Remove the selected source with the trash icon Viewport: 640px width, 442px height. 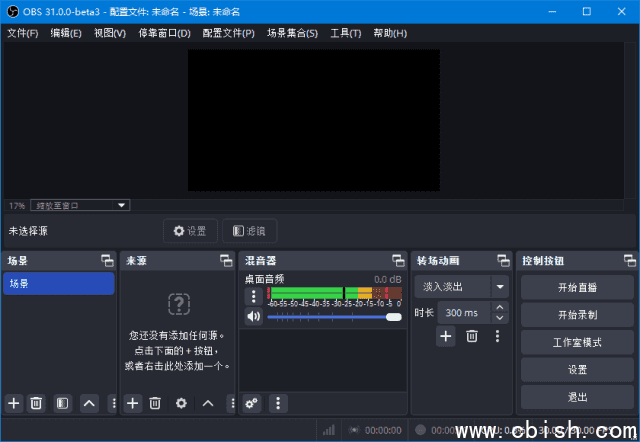tap(155, 403)
